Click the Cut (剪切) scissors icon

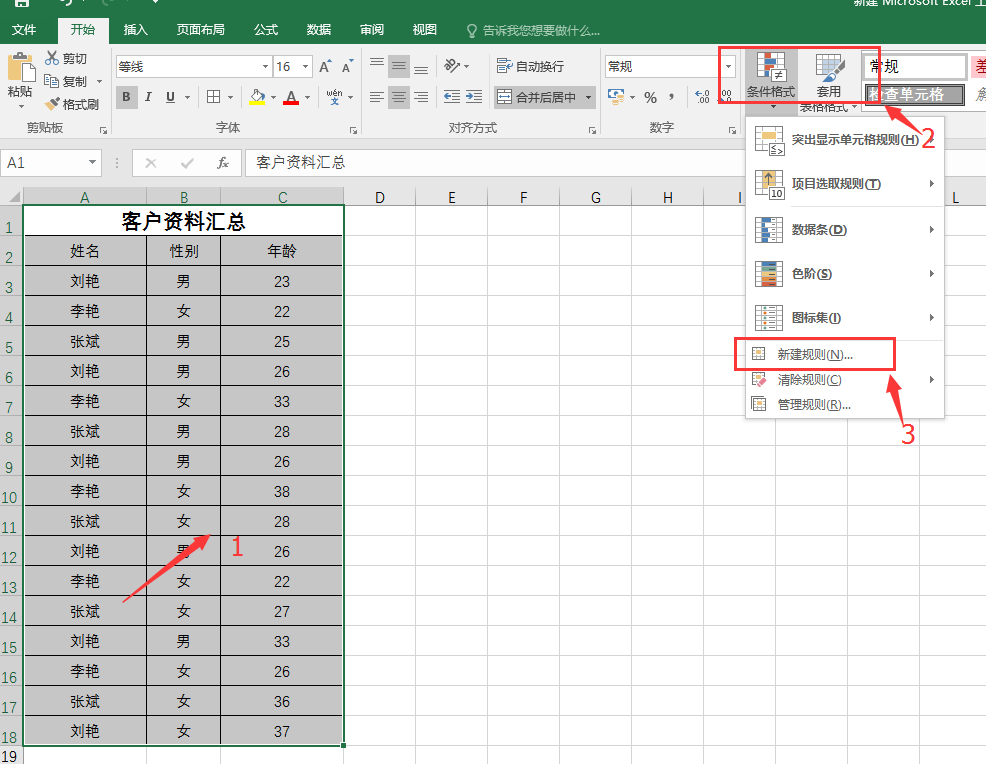(x=51, y=59)
